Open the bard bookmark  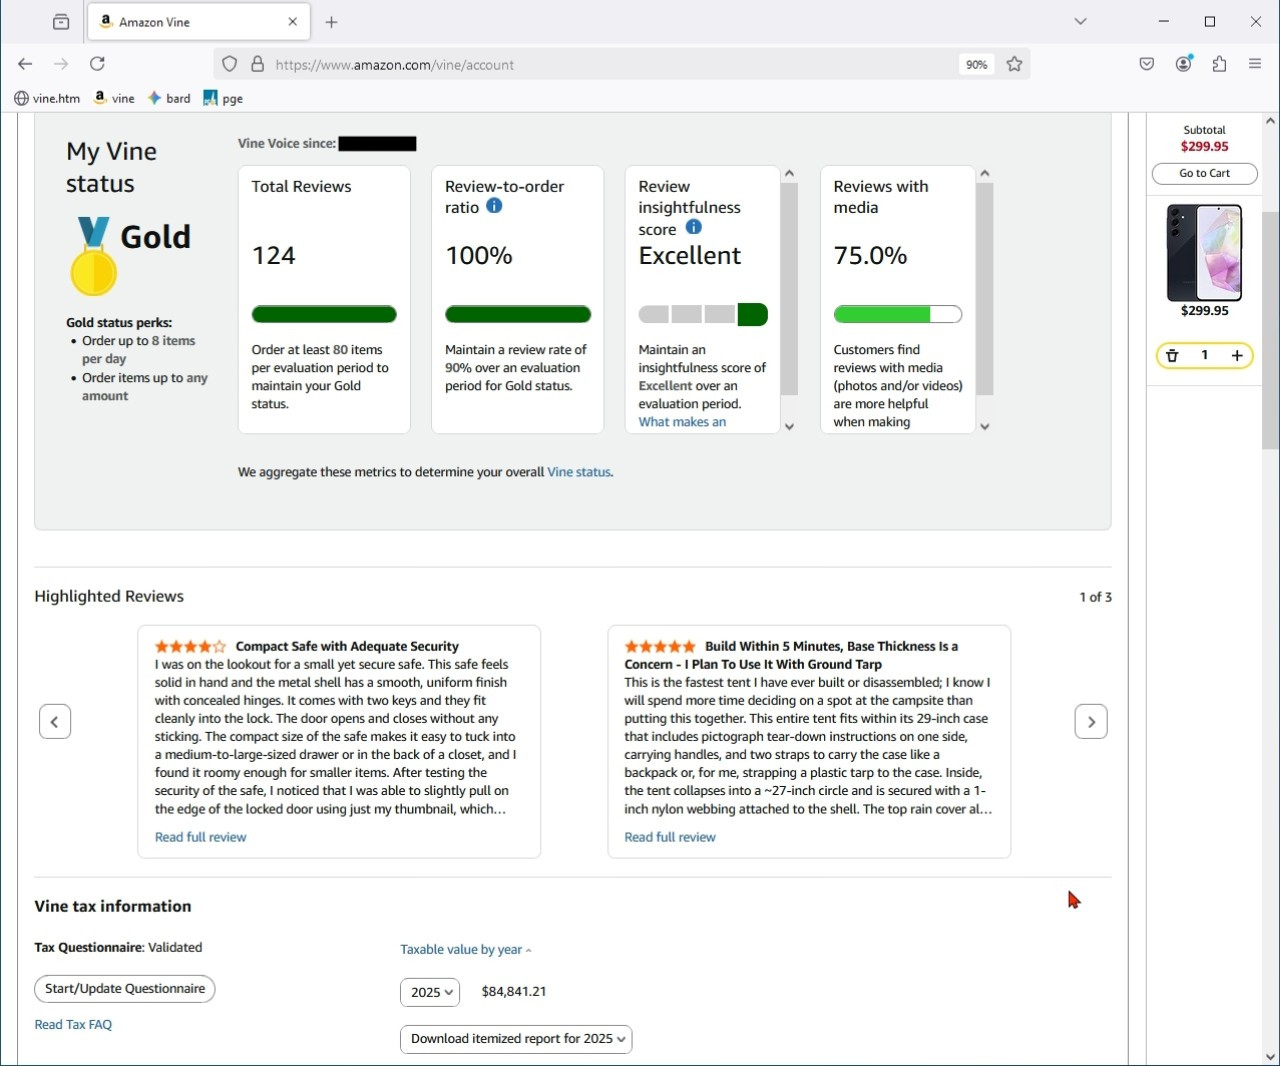[169, 98]
